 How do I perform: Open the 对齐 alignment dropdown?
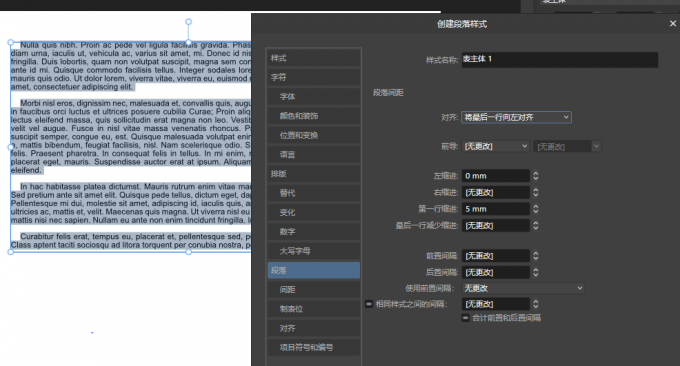coord(516,117)
